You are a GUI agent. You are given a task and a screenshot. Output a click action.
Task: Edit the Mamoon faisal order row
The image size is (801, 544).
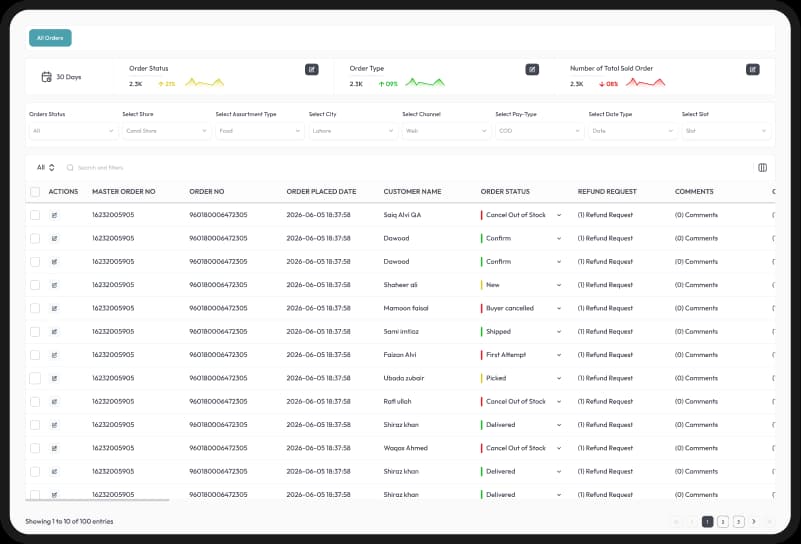click(54, 309)
